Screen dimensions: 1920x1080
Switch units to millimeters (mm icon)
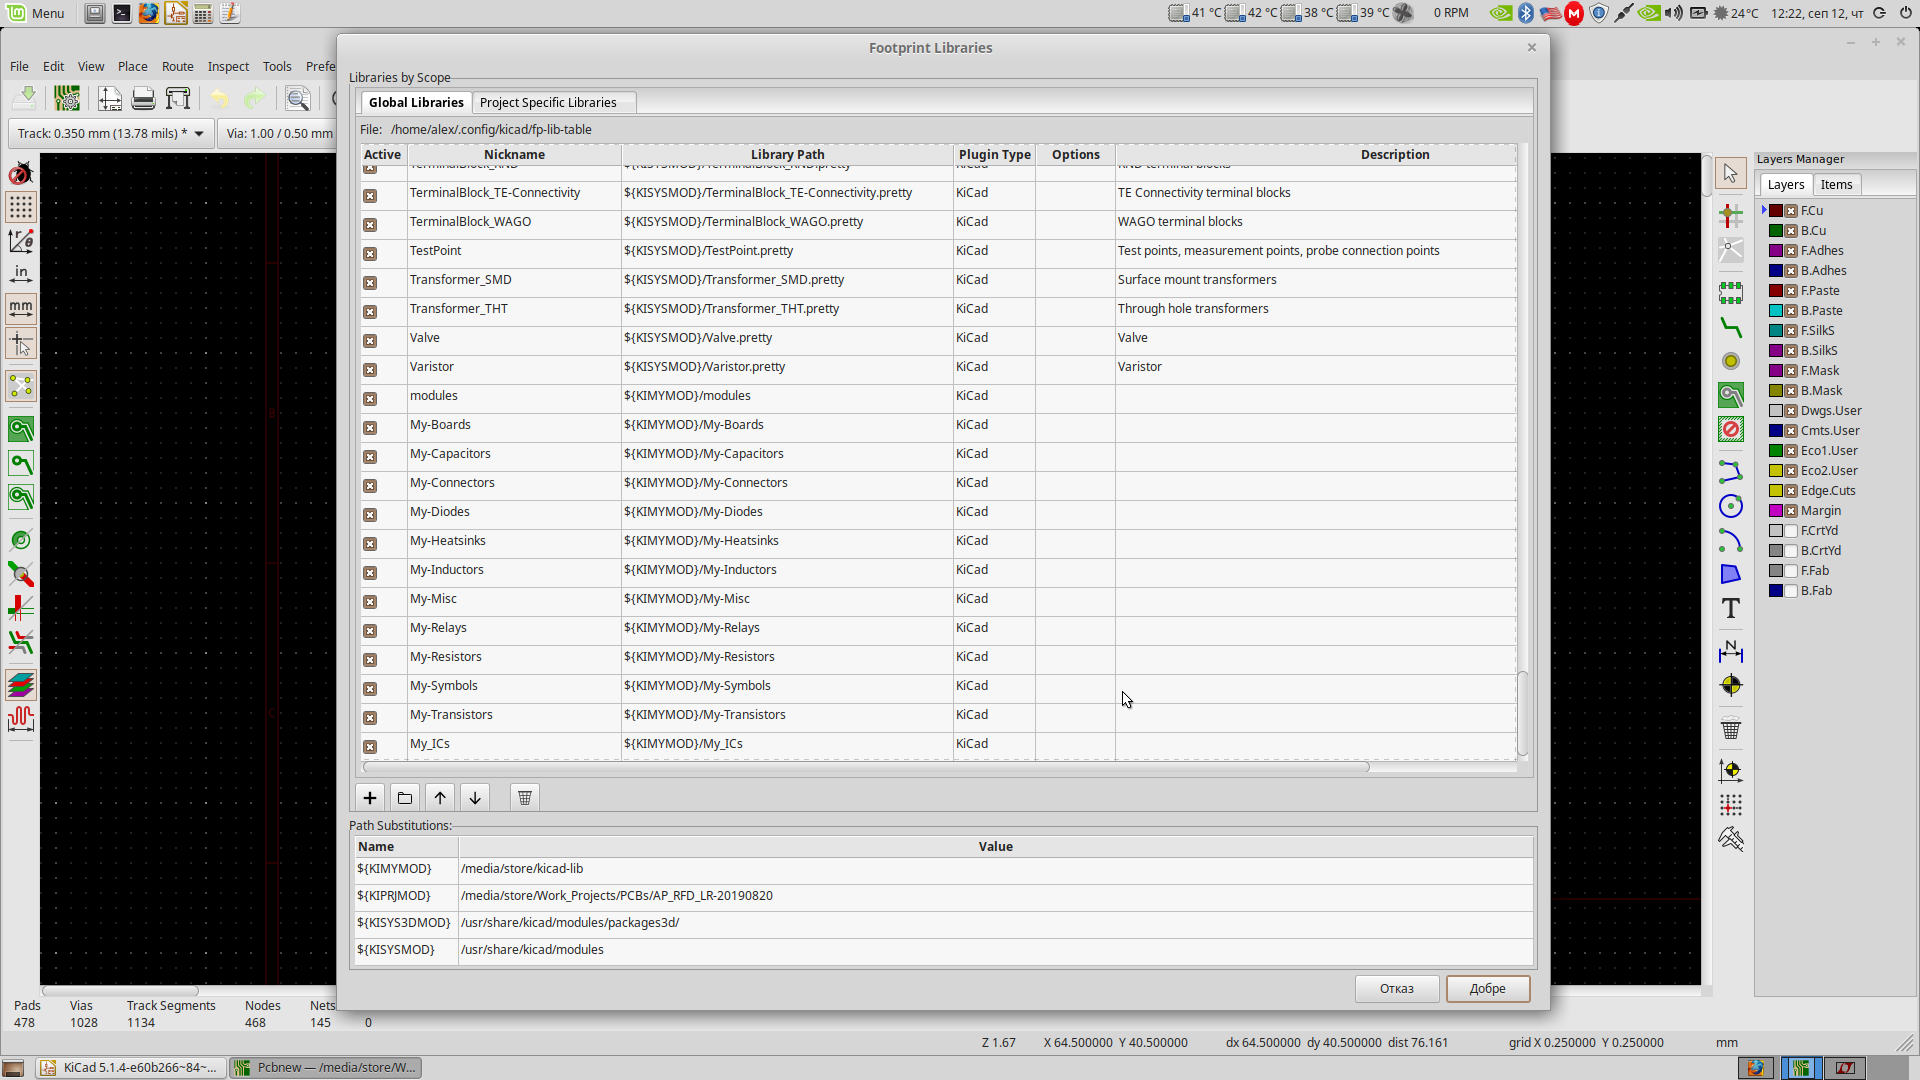point(21,308)
